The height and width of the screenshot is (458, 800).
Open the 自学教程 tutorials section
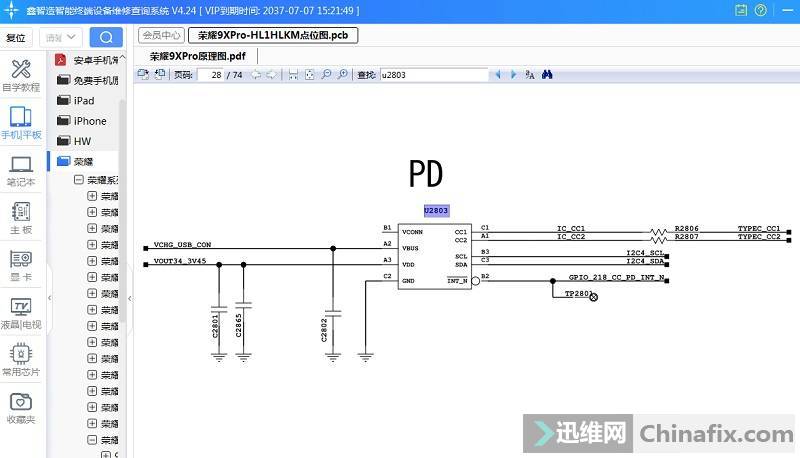21,75
